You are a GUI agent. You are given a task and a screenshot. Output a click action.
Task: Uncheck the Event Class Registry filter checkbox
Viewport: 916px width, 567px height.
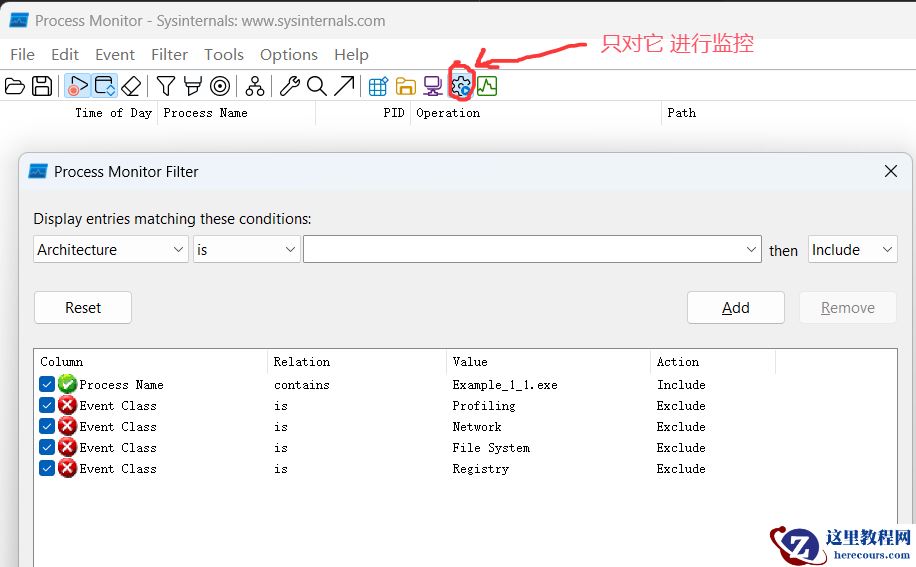(x=47, y=468)
